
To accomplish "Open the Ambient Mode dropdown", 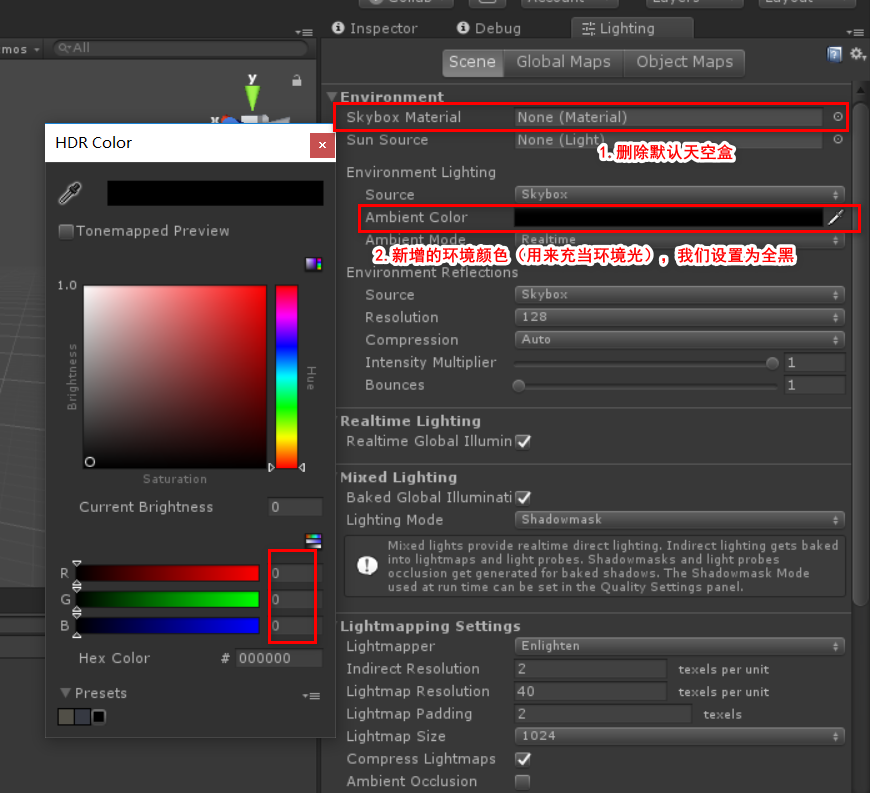I will click(680, 240).
